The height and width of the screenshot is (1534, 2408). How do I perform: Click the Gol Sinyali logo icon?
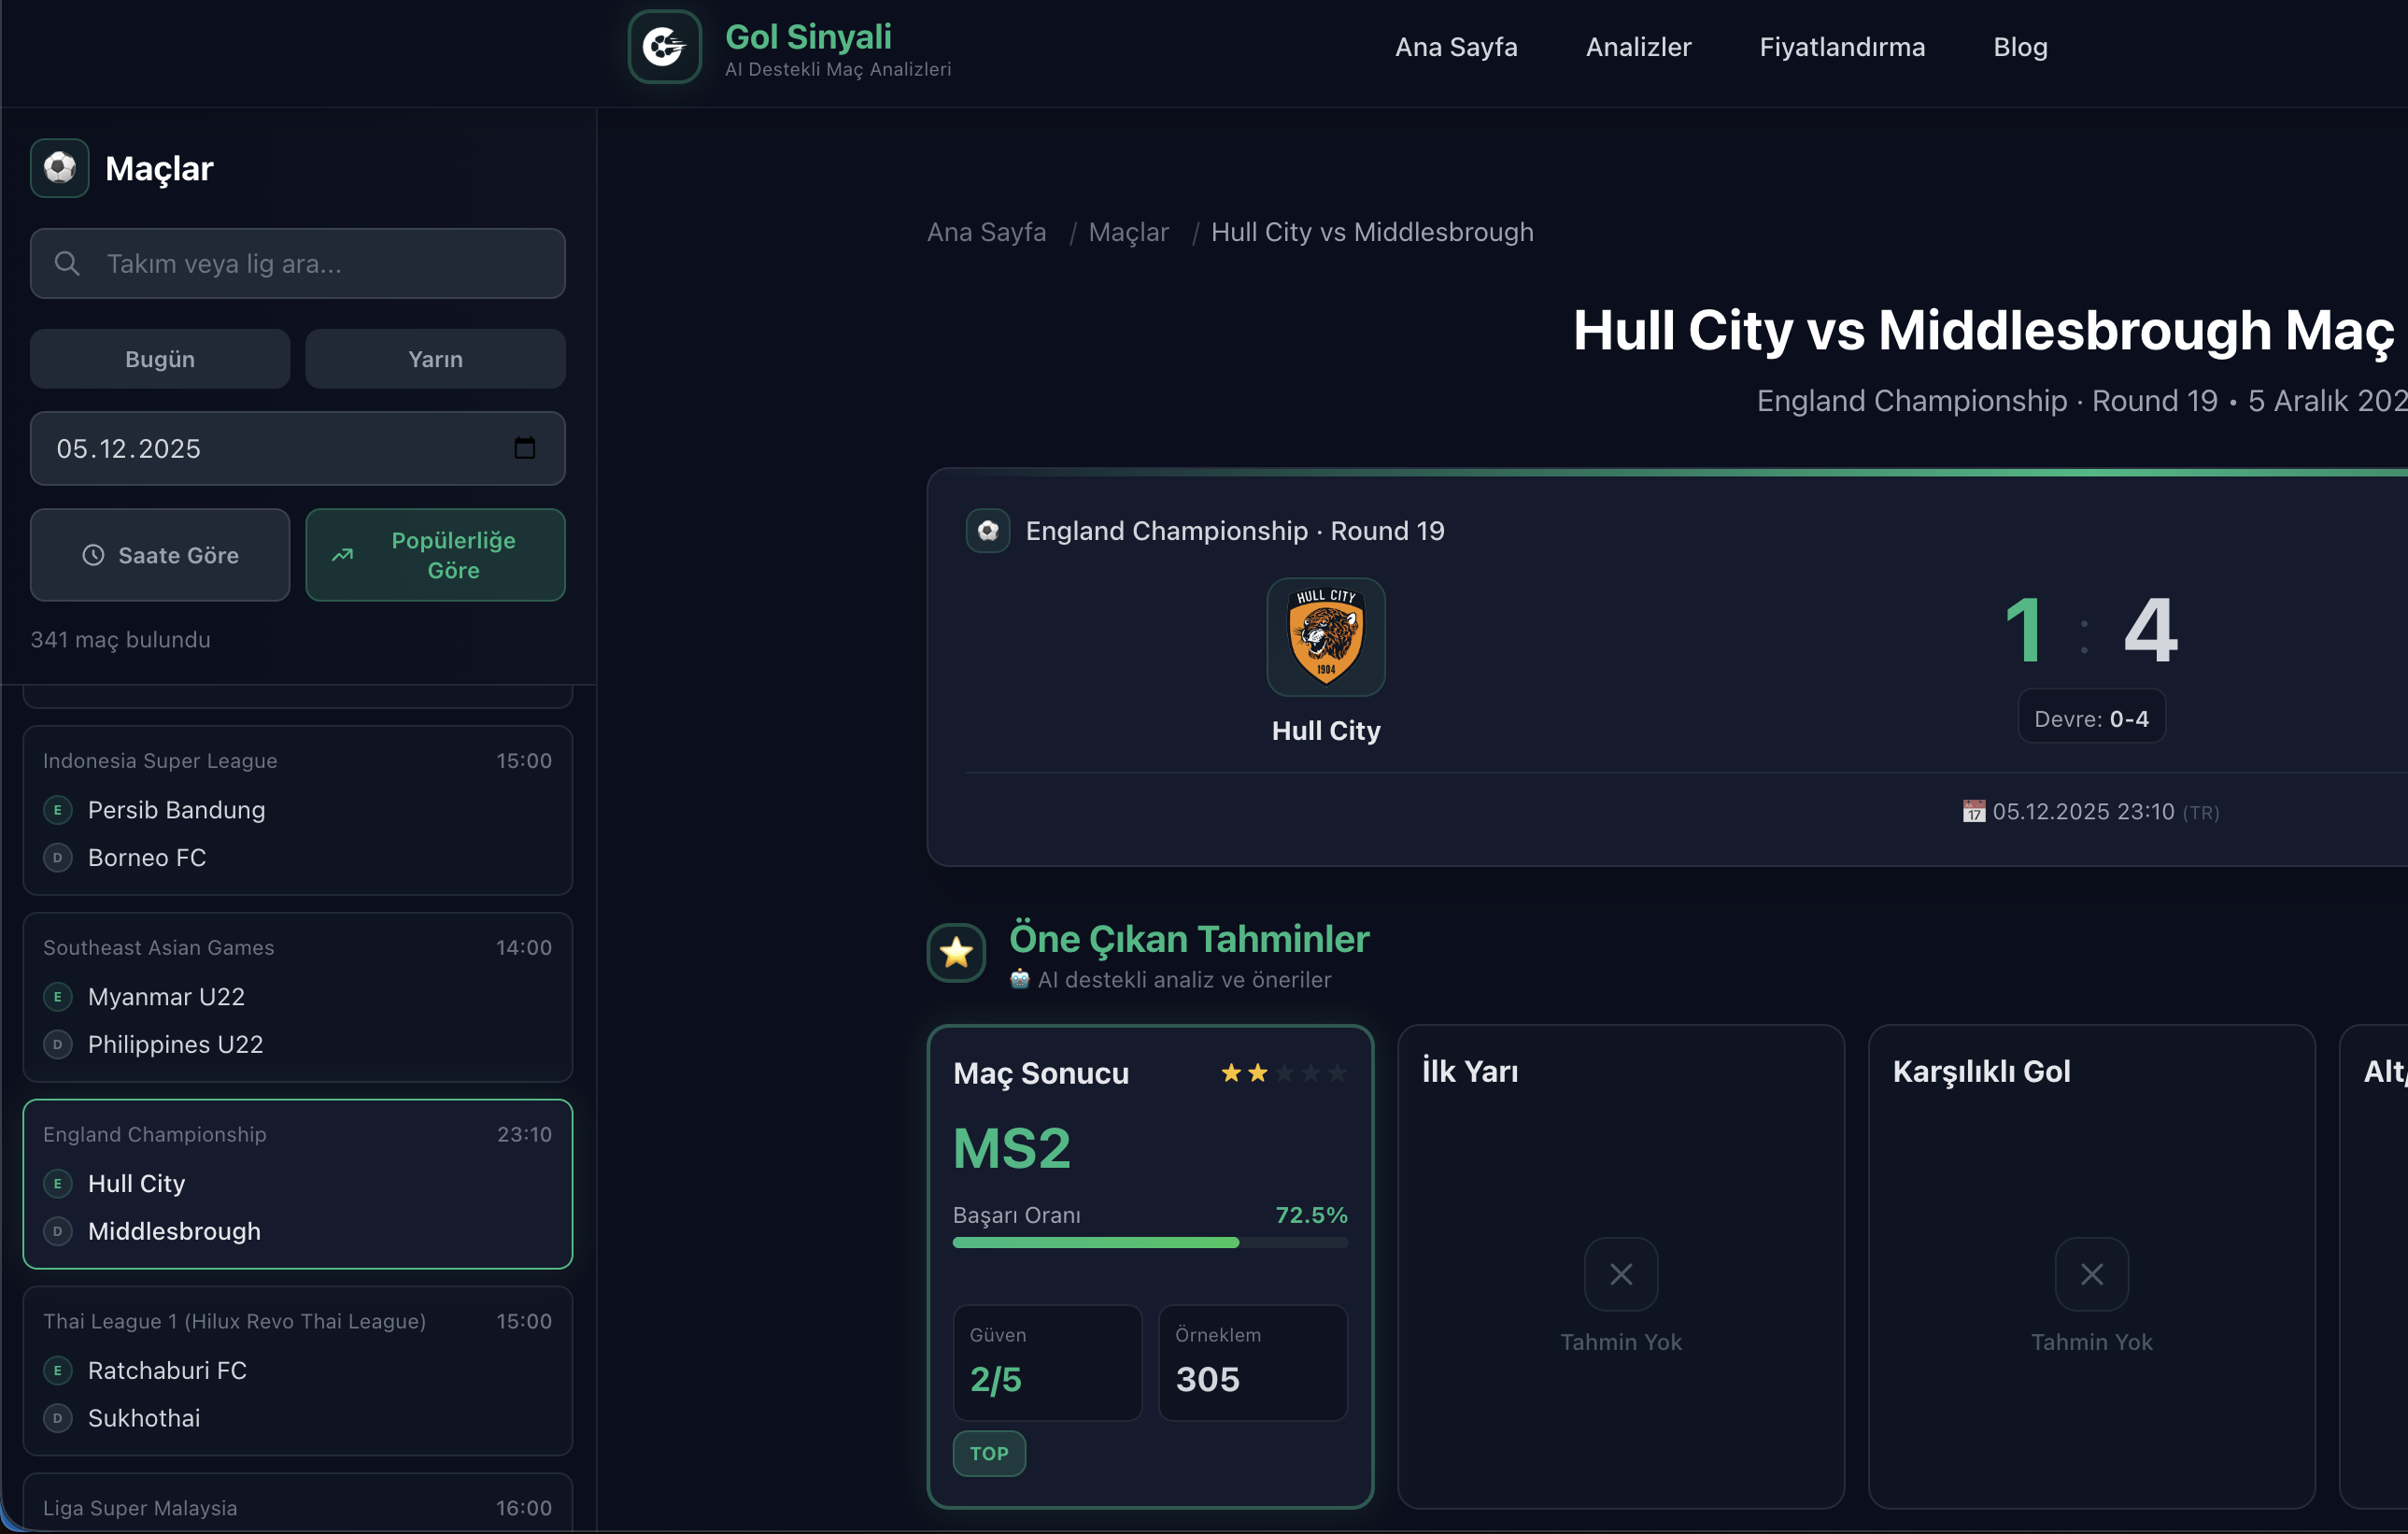[x=664, y=47]
